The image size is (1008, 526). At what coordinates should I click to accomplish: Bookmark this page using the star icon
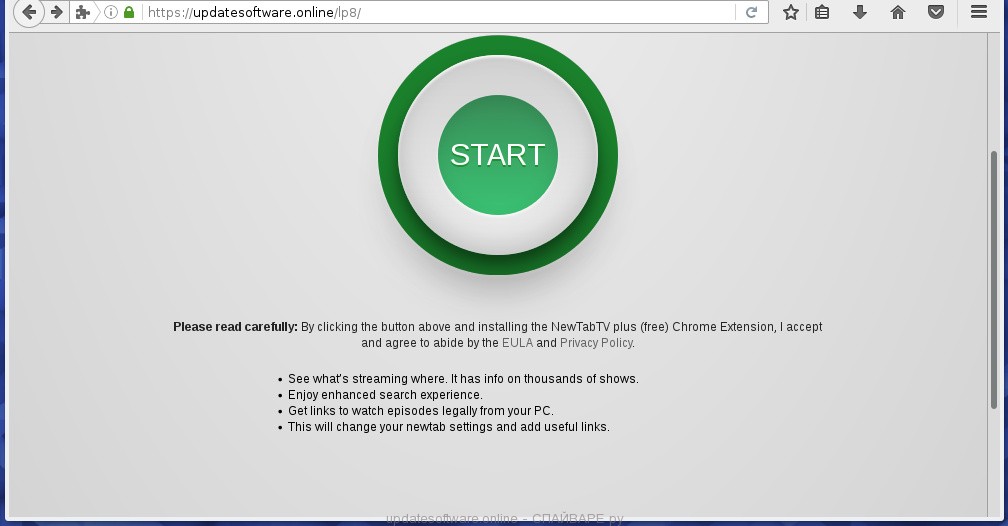click(x=791, y=13)
